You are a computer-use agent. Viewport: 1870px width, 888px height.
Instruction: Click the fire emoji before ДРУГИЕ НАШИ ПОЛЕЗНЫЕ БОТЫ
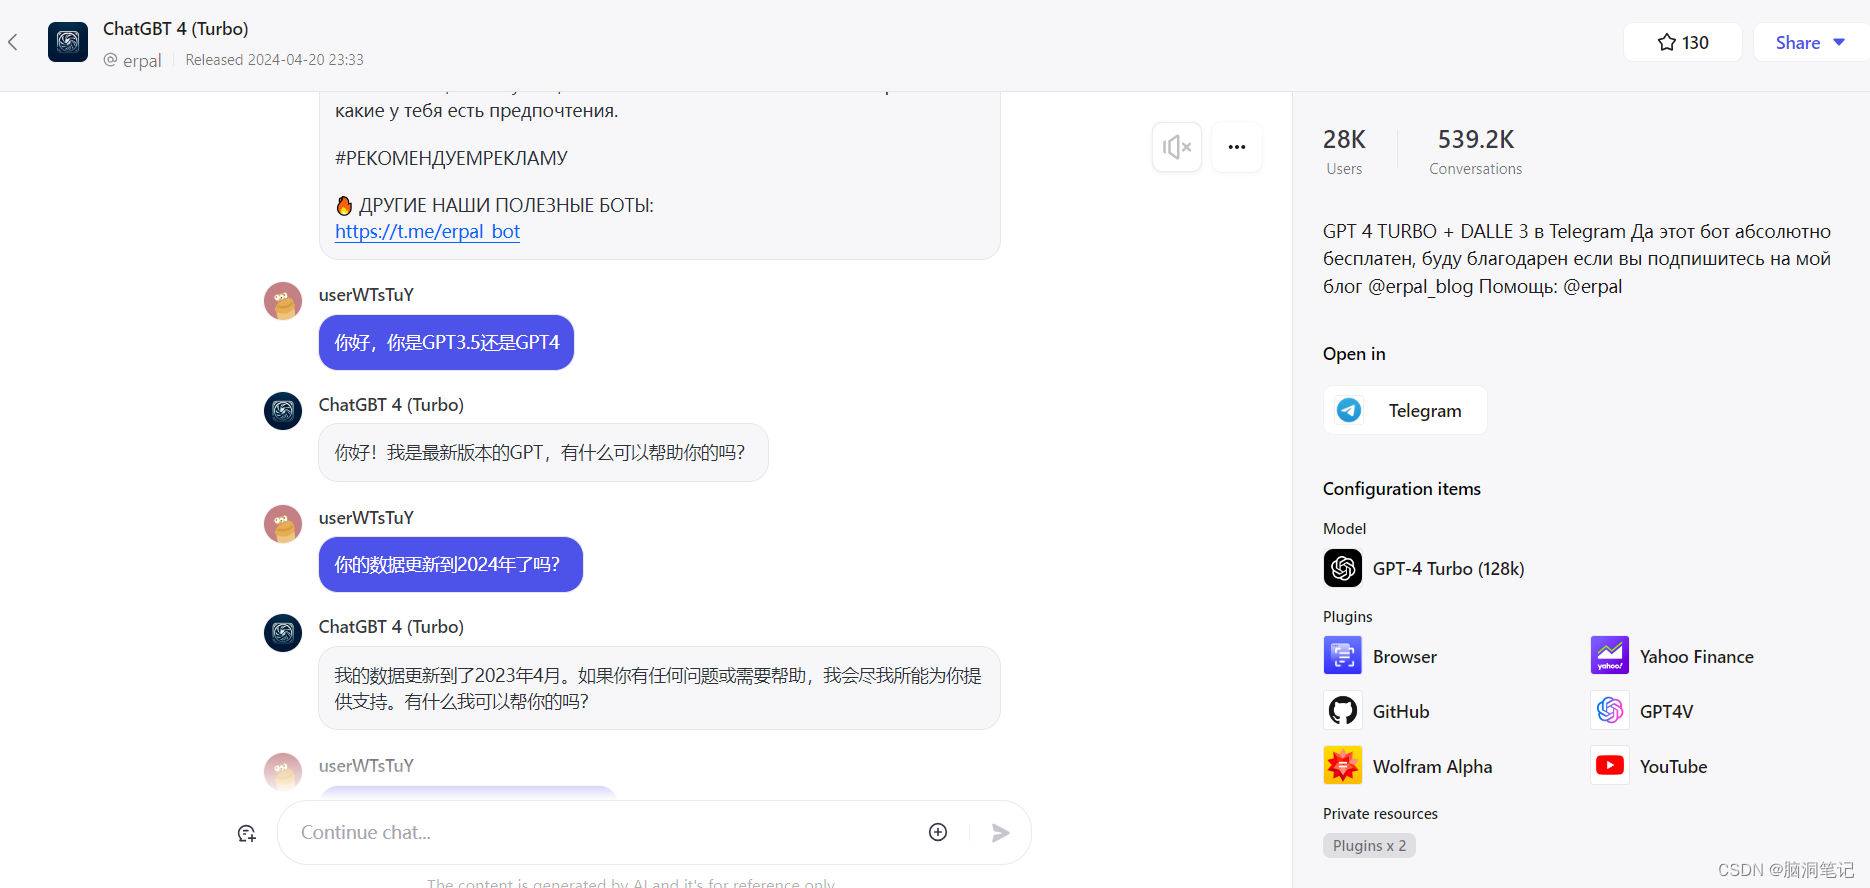click(344, 205)
